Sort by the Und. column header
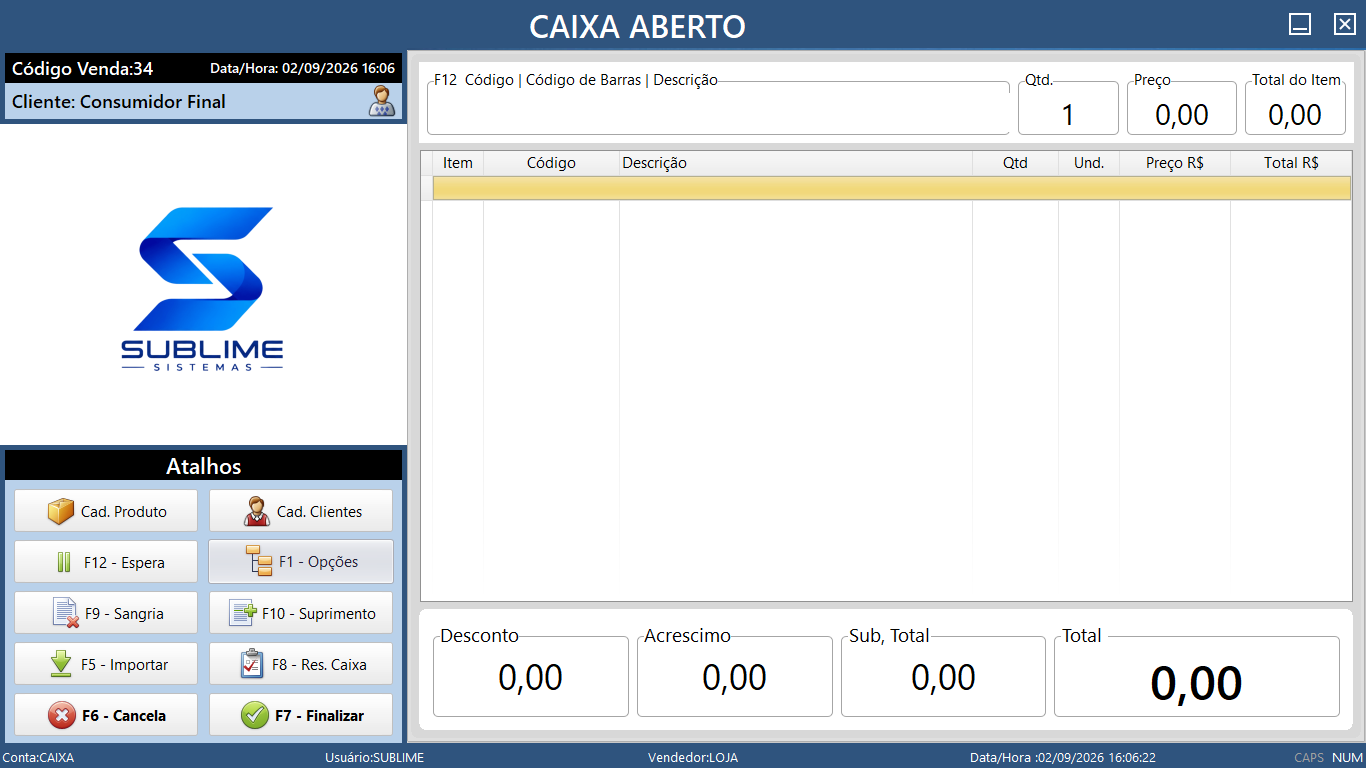The width and height of the screenshot is (1366, 768). [1089, 163]
